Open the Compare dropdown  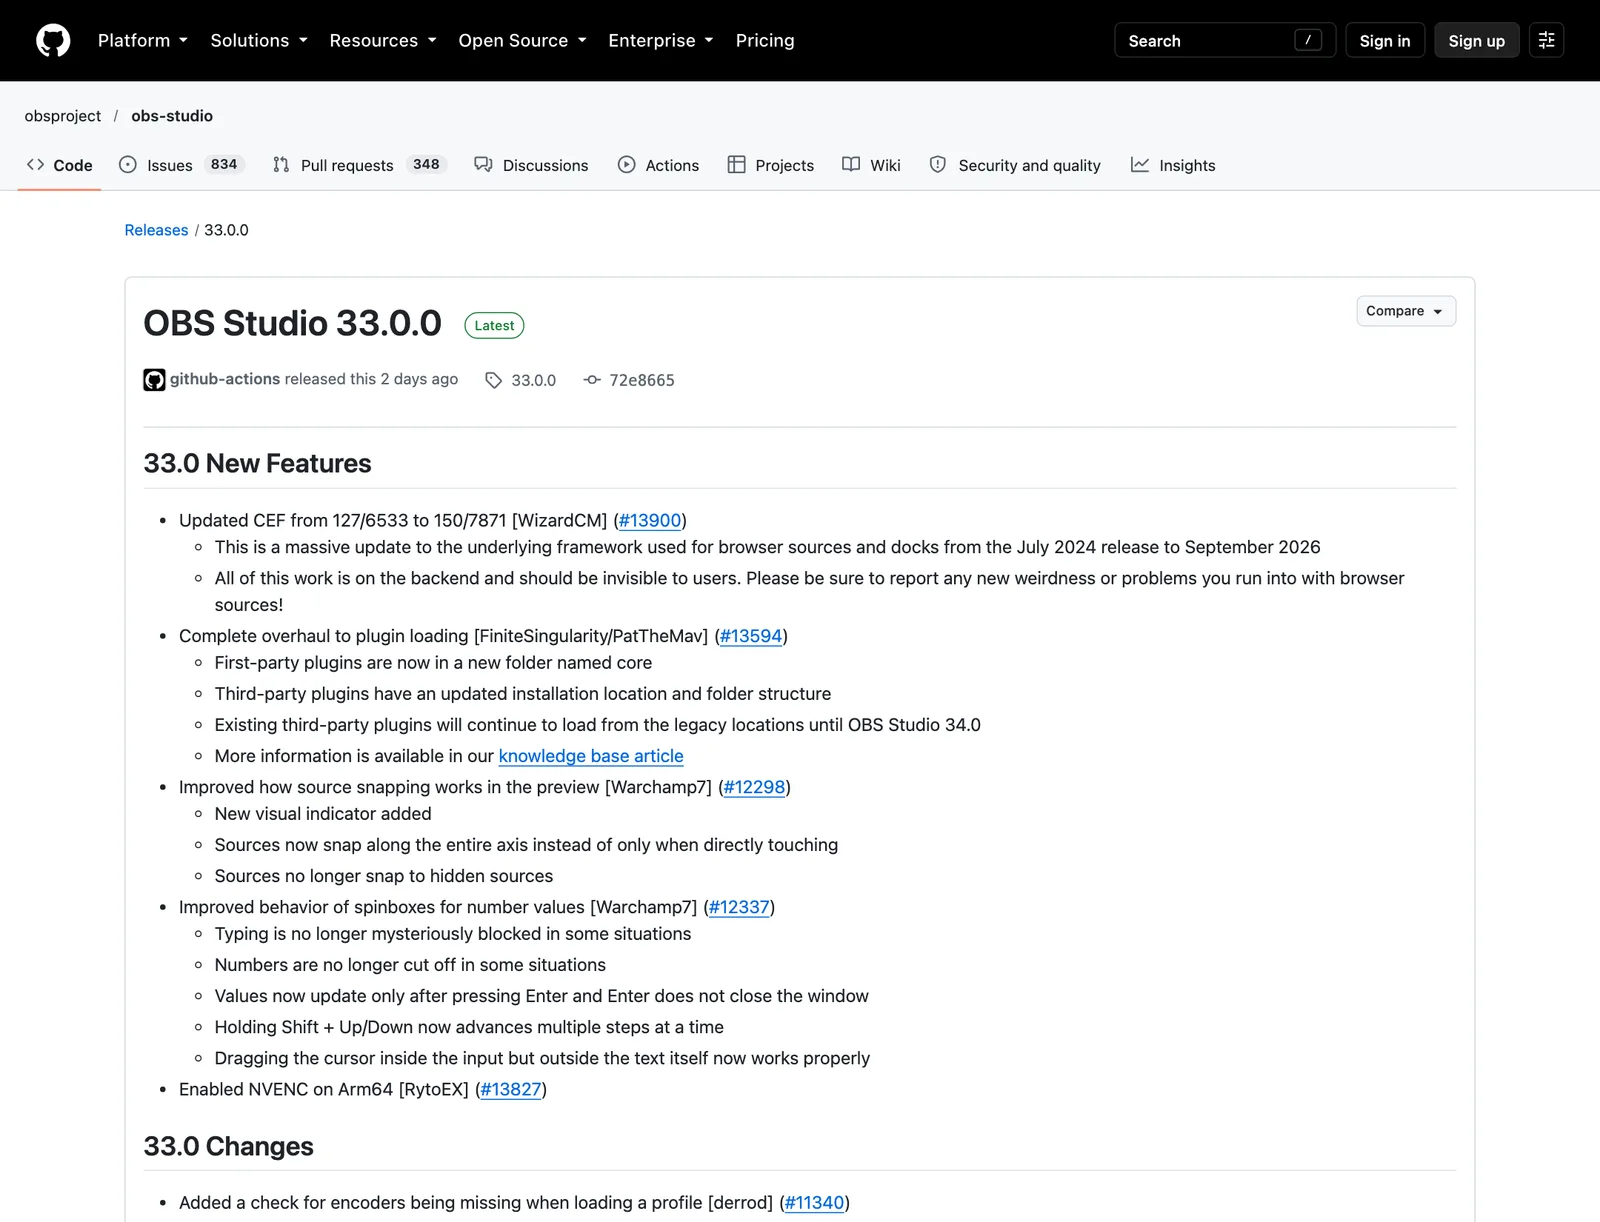click(1406, 311)
